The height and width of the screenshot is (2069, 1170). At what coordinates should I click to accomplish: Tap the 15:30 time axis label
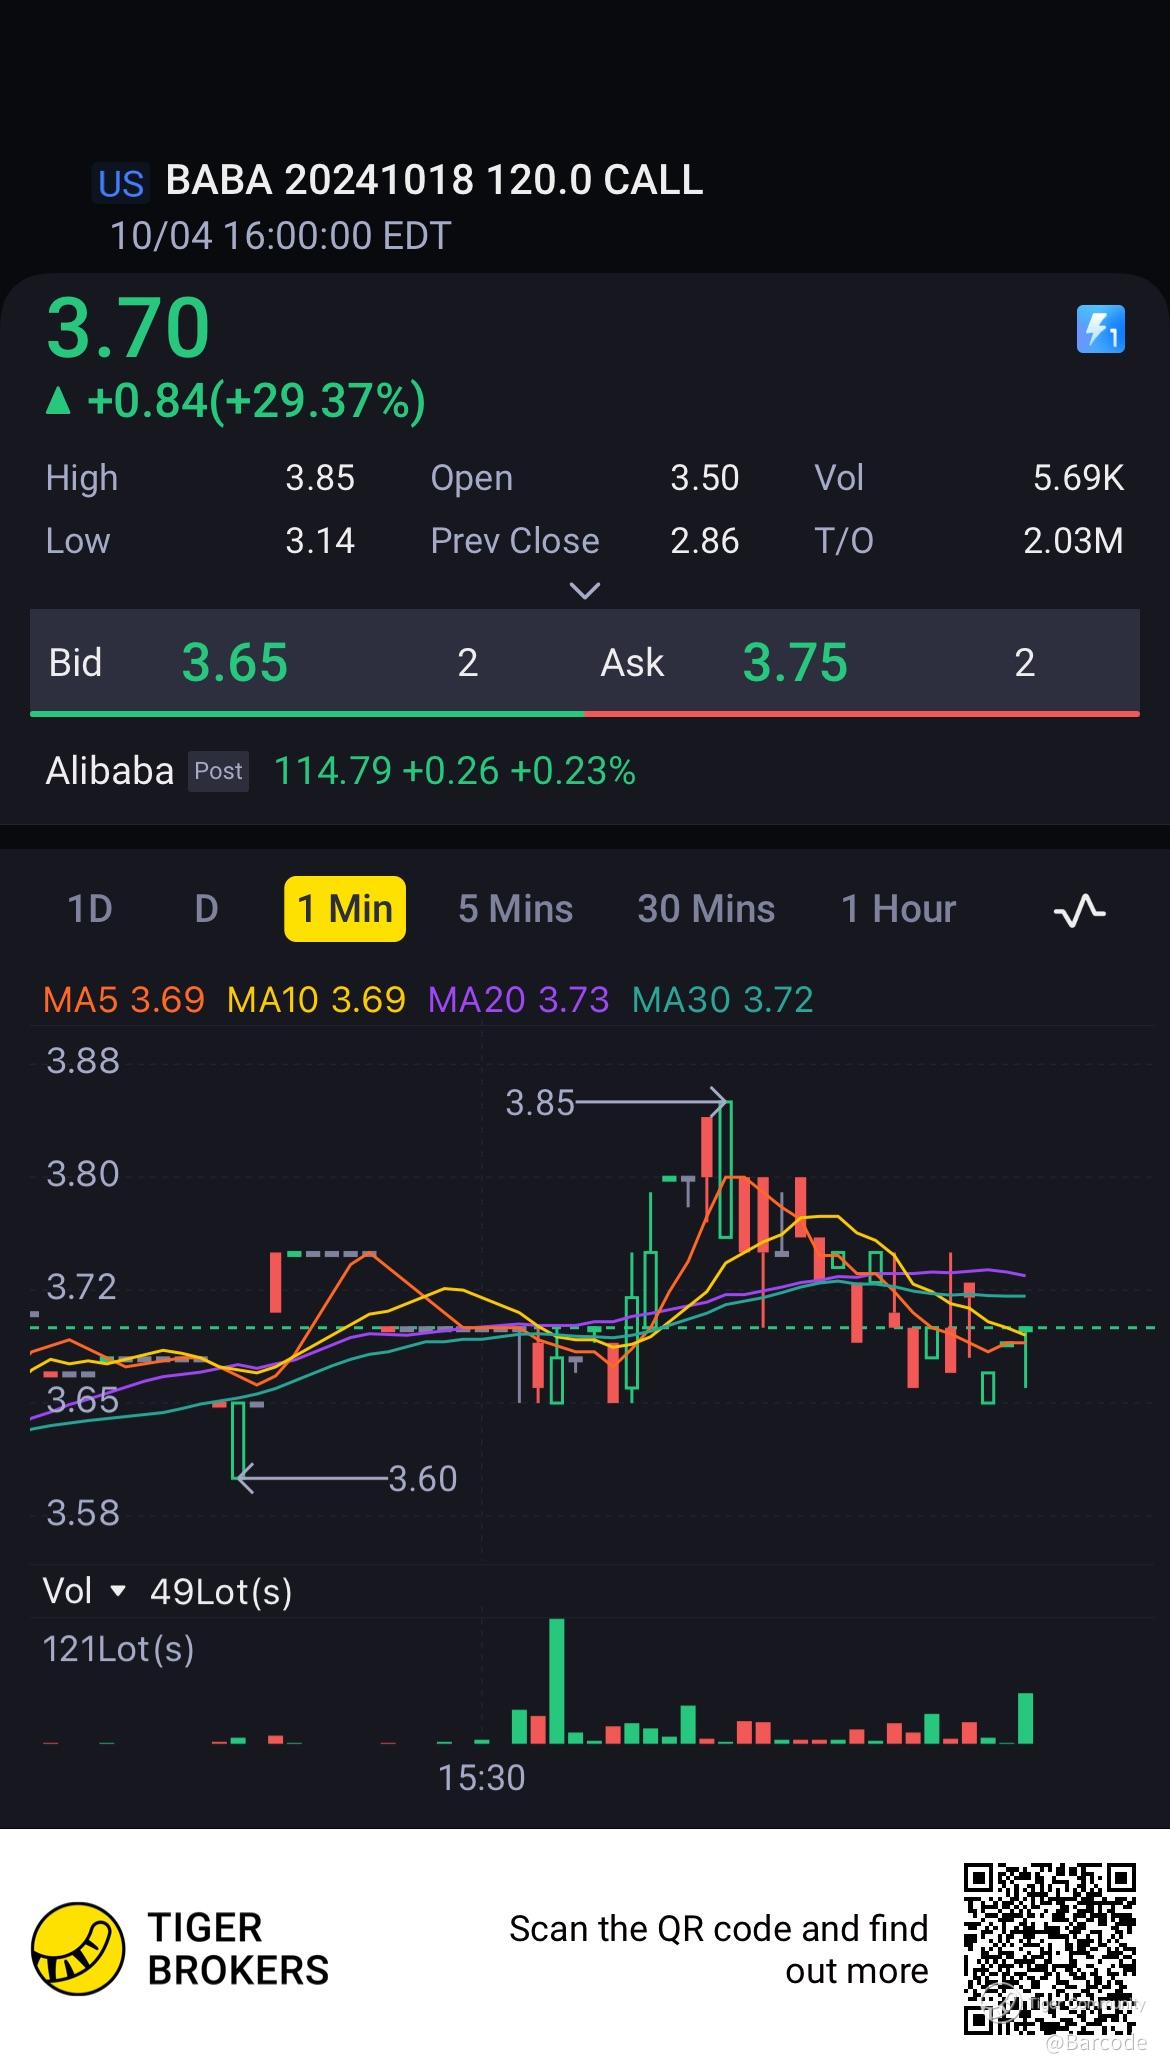click(481, 1777)
